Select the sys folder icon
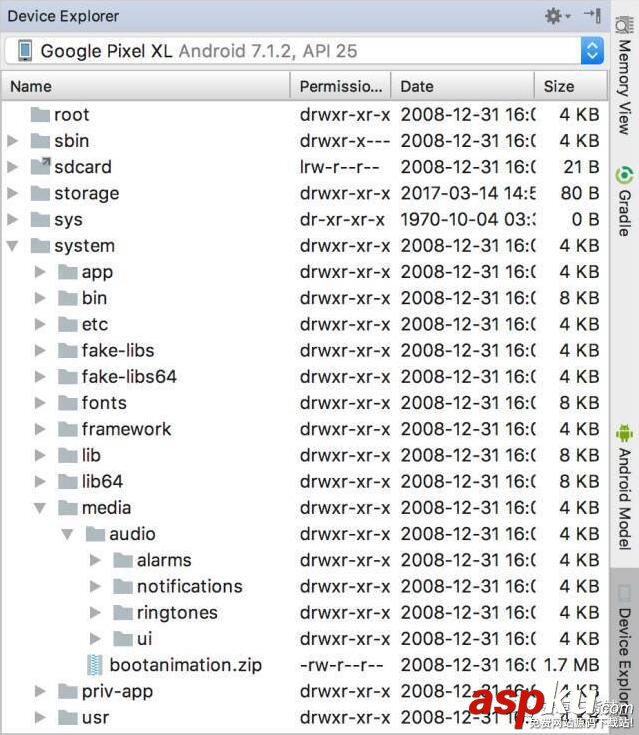This screenshot has height=735, width=639. [40, 219]
